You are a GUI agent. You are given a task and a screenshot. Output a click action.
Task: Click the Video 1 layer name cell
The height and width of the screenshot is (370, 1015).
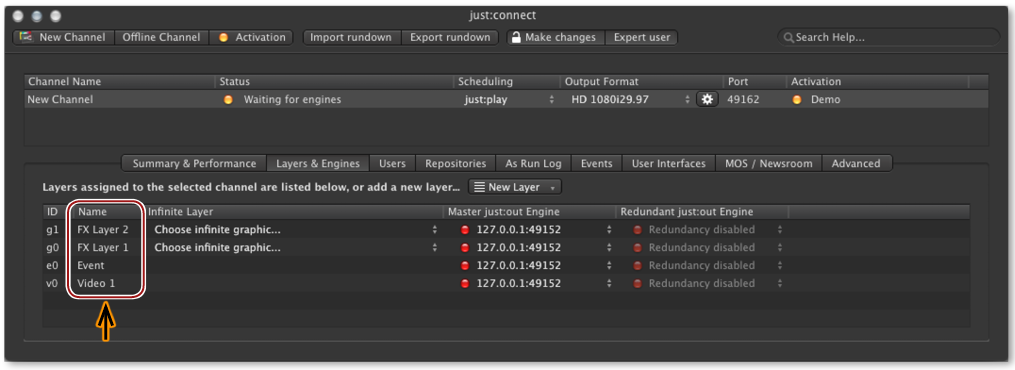tap(96, 283)
